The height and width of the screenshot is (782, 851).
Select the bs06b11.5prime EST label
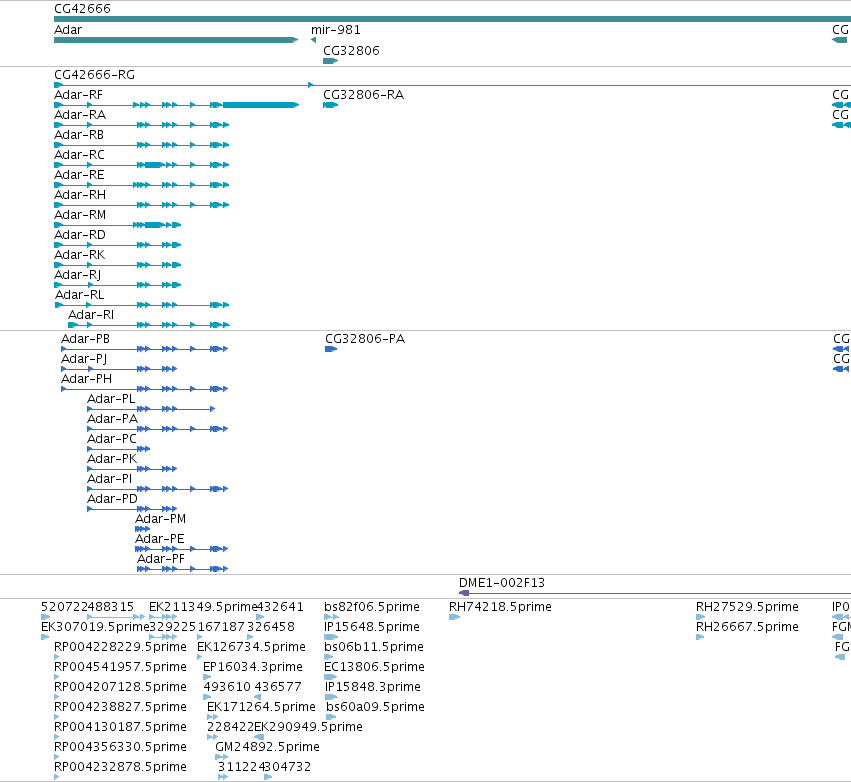click(373, 647)
